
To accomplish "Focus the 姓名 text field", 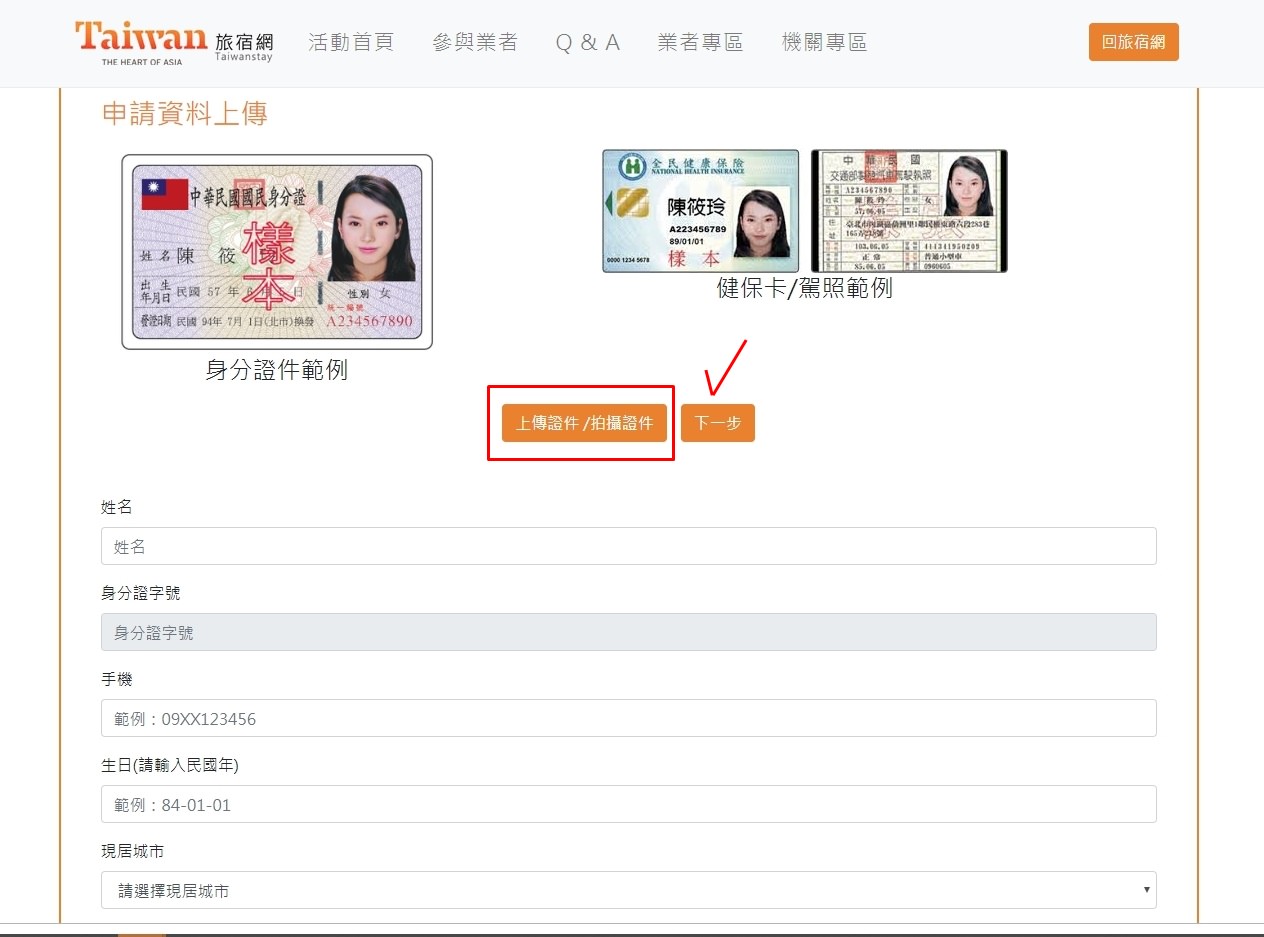I will pyautogui.click(x=628, y=546).
